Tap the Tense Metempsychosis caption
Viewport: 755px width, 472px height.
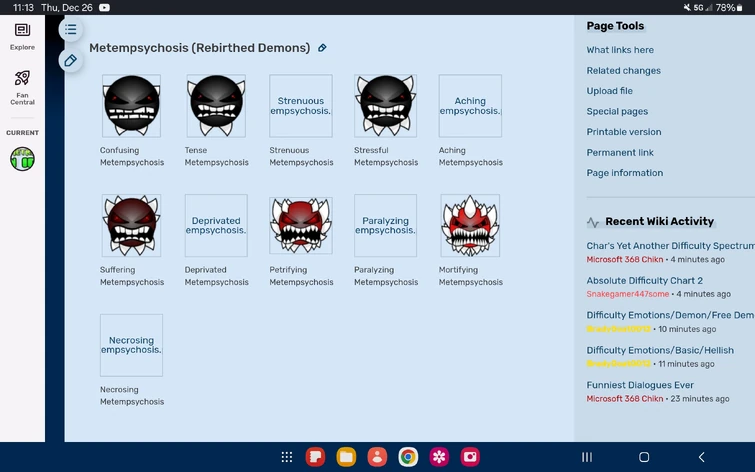(x=216, y=156)
